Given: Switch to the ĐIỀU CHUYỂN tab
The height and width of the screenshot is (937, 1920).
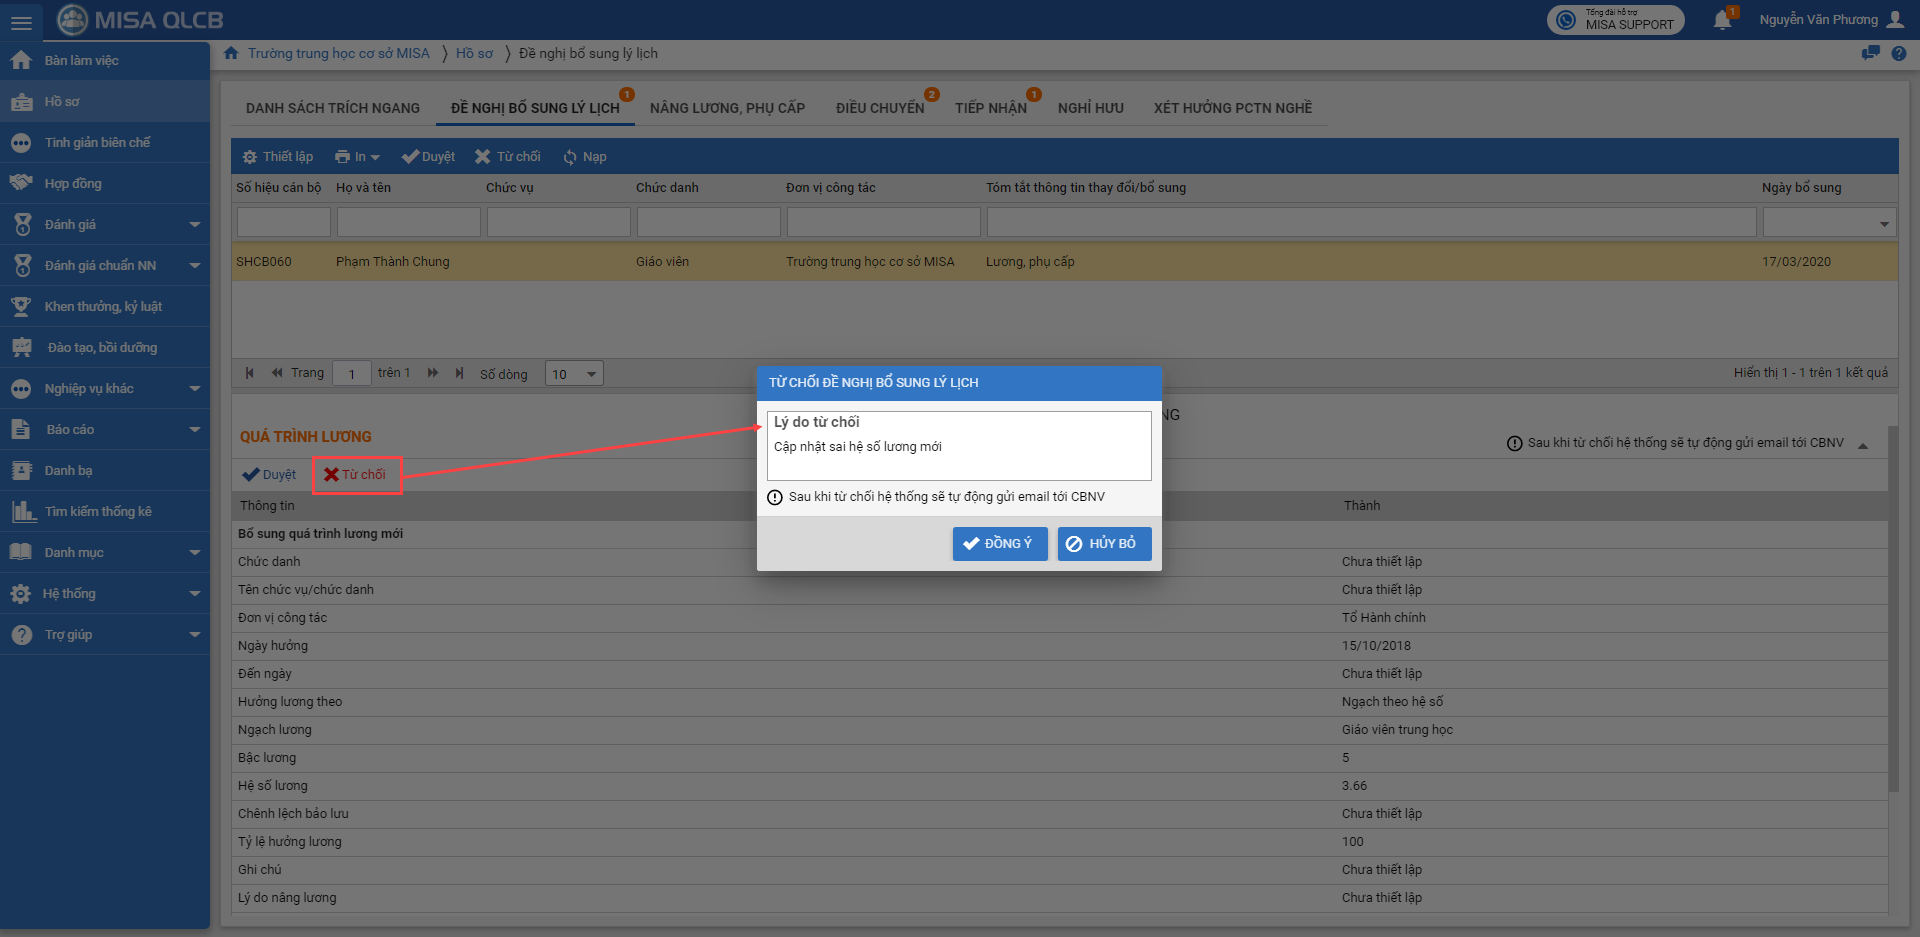Looking at the screenshot, I should (879, 108).
